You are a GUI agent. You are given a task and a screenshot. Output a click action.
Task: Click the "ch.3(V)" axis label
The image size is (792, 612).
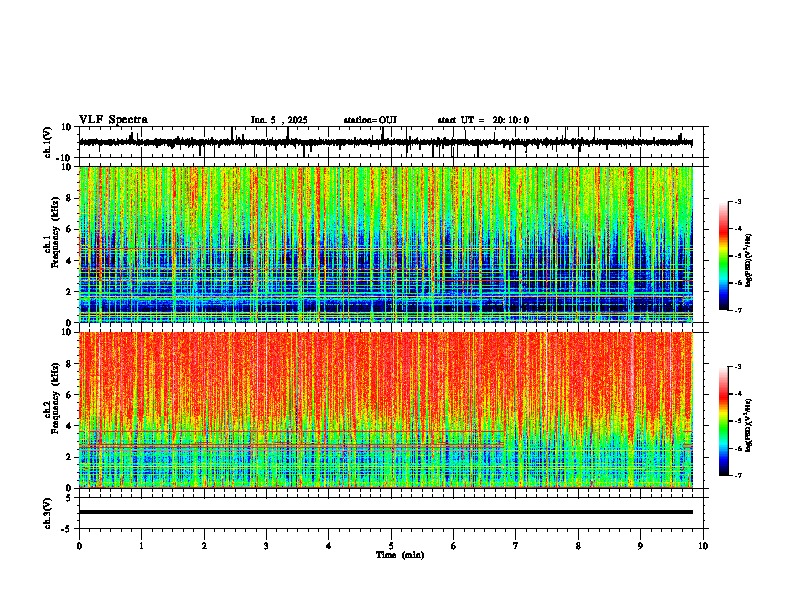(48, 513)
